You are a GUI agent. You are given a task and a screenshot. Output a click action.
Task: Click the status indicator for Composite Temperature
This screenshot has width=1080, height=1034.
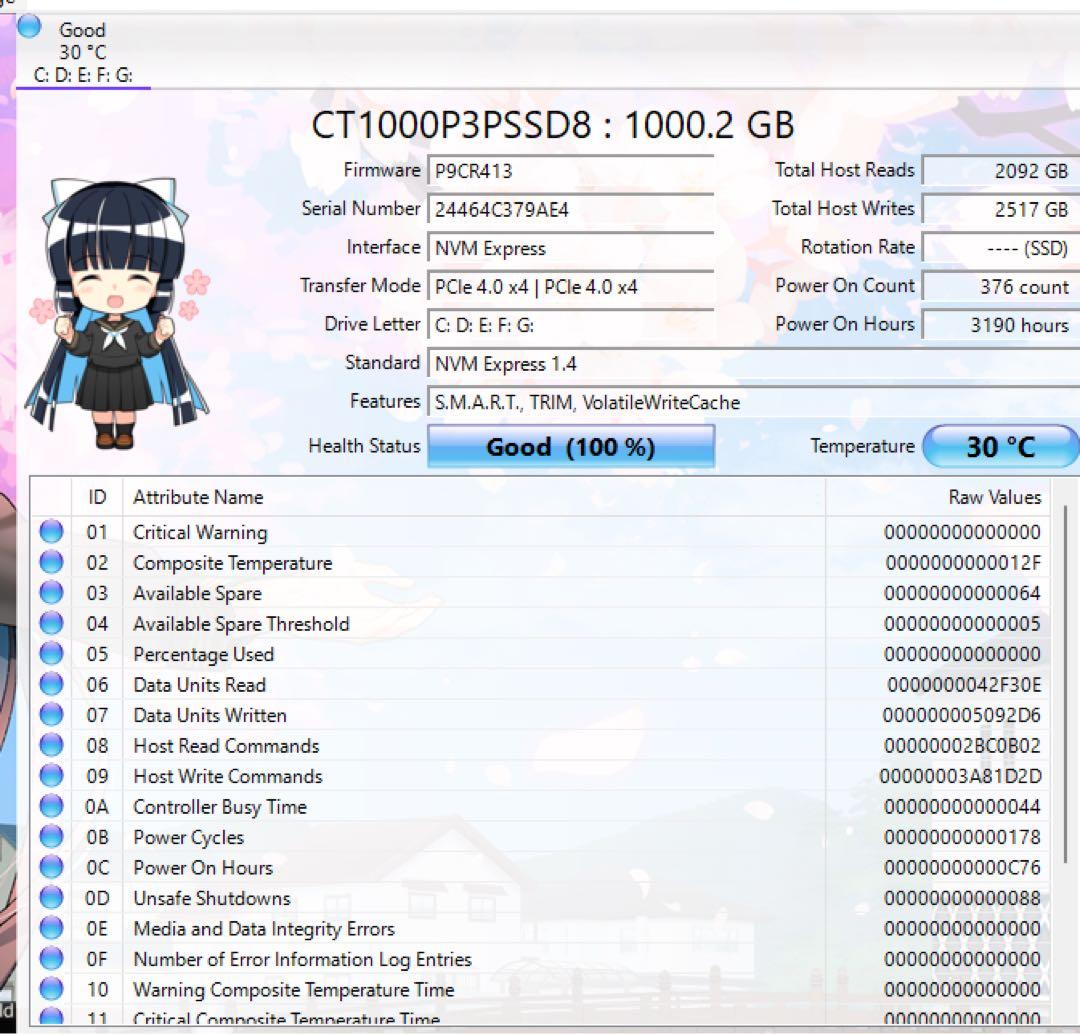(51, 562)
